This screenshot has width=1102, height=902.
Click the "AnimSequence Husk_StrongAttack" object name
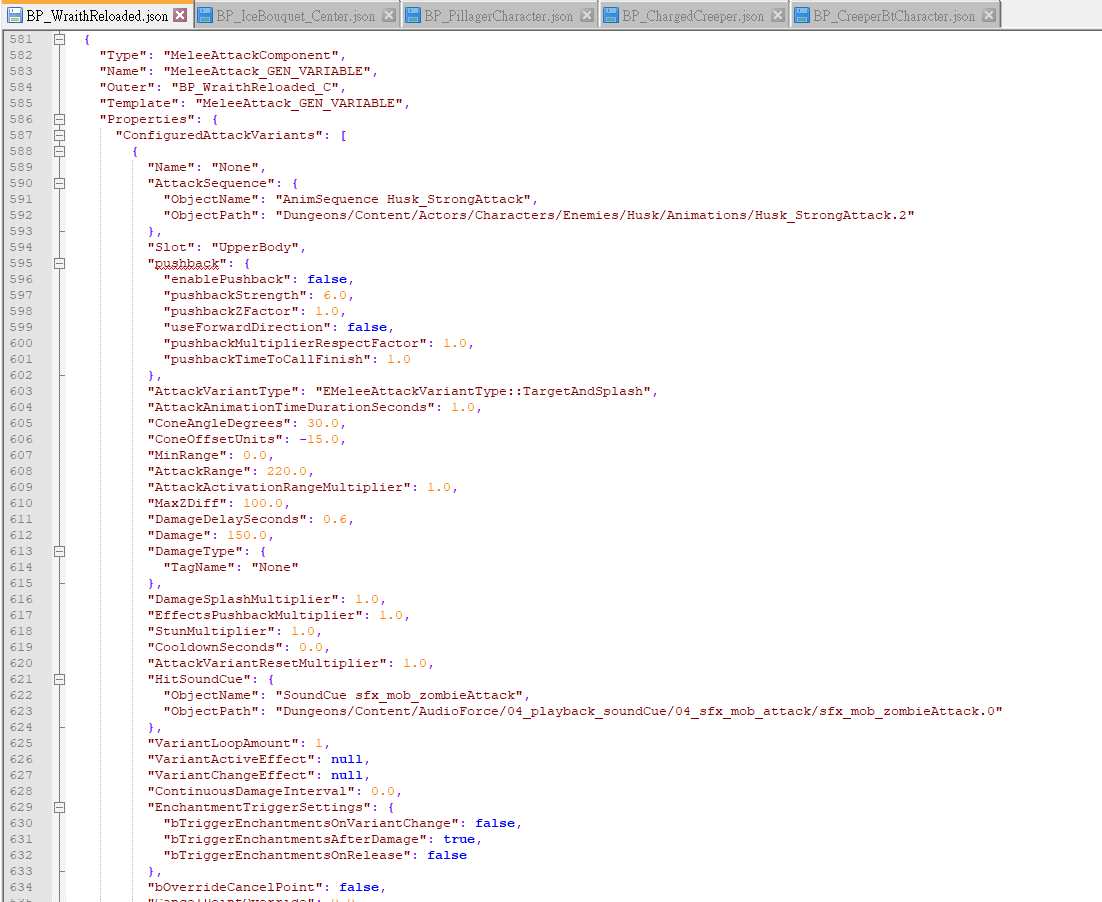click(x=403, y=200)
